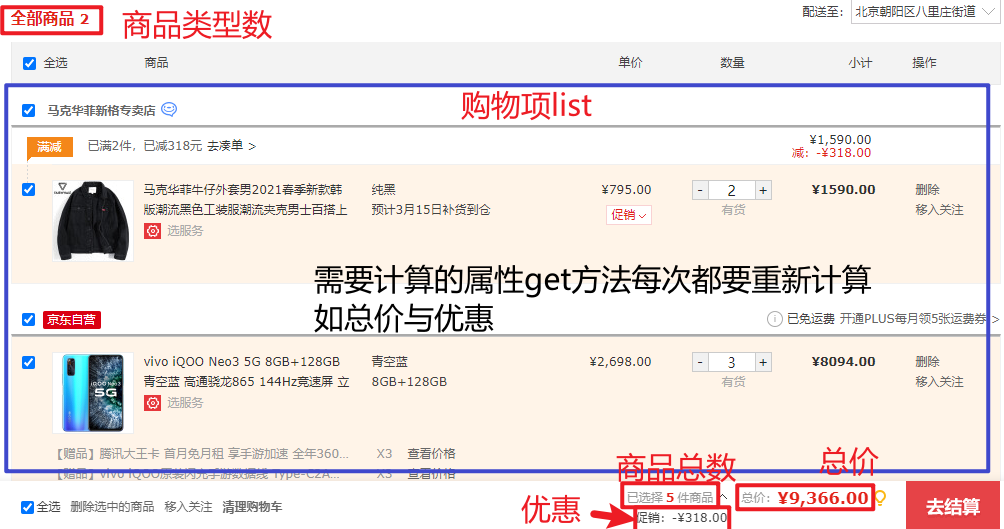
Task: Open chat with 马克华菲新格专卖店 via chat icon
Action: point(169,110)
